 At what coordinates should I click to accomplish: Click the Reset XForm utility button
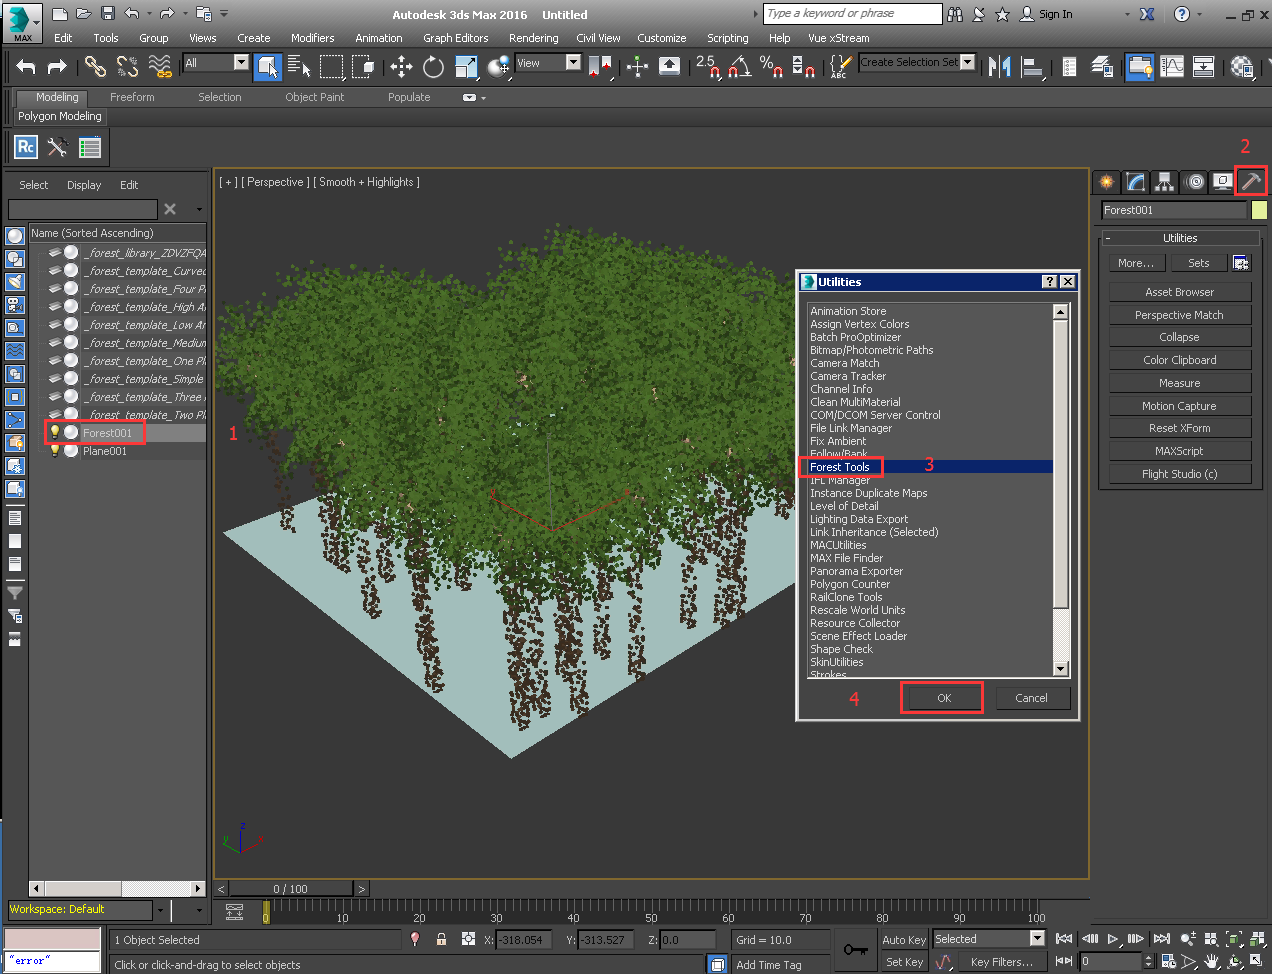(1180, 428)
